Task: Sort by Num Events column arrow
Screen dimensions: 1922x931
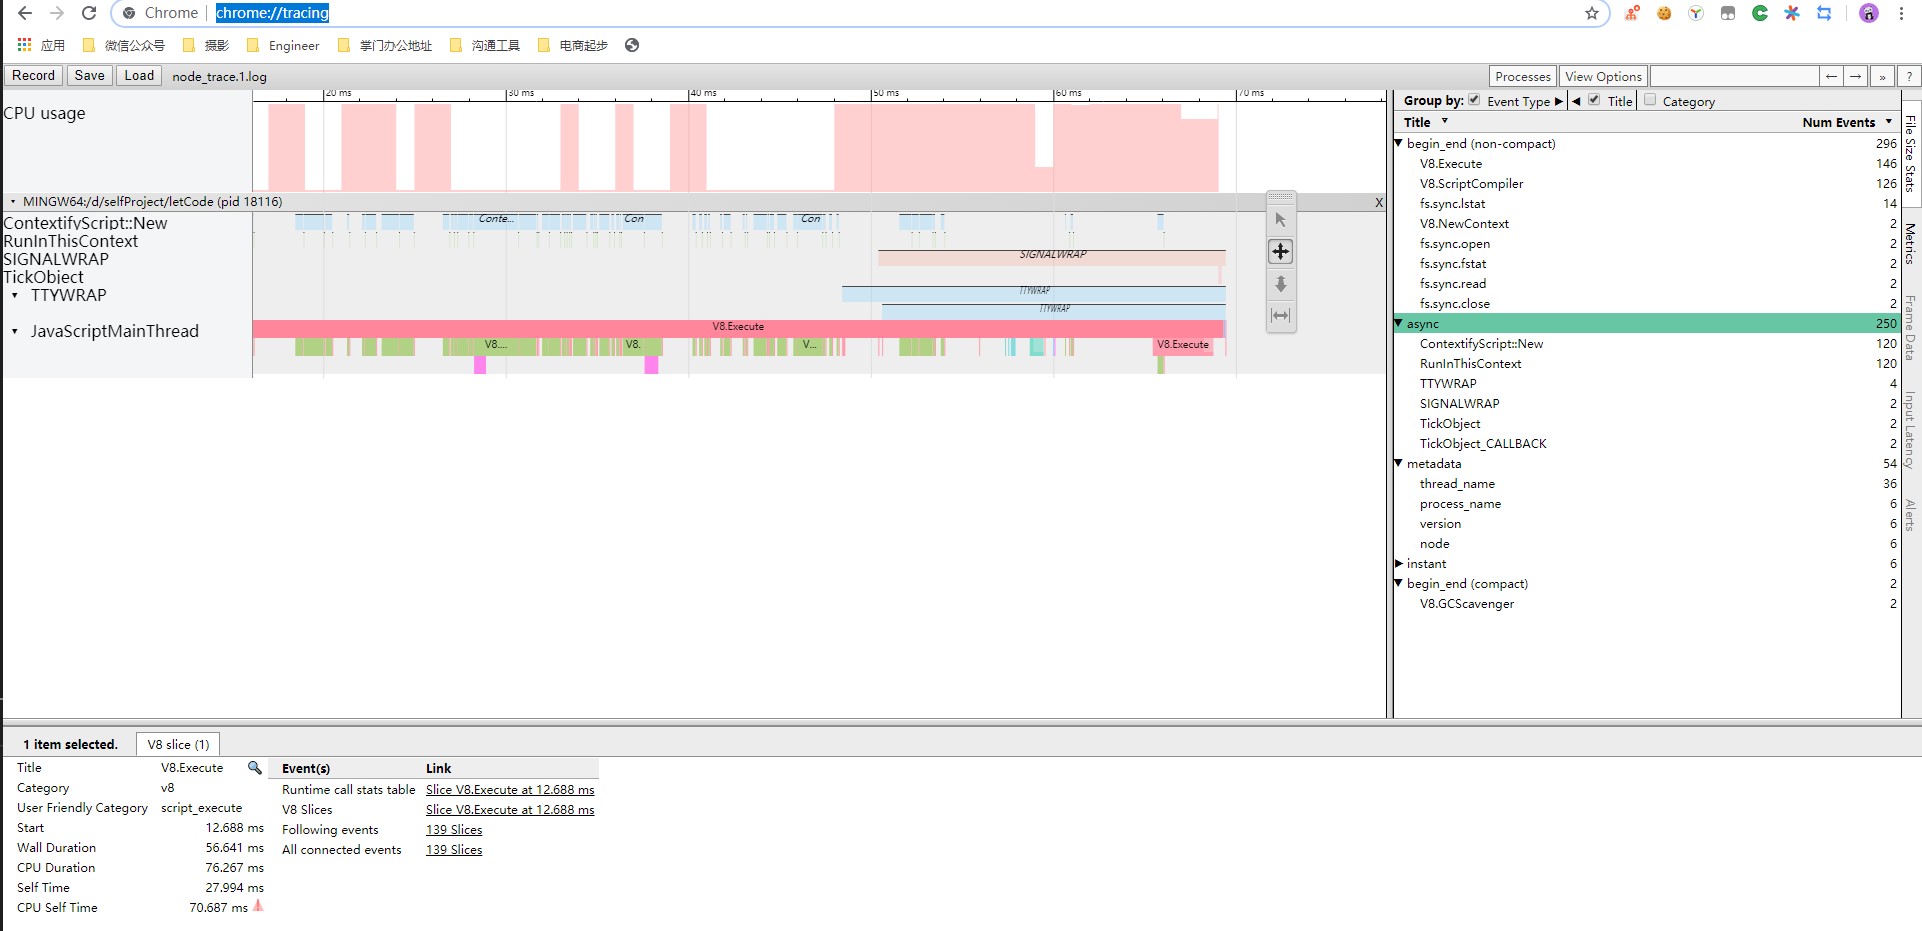Action: [x=1888, y=121]
